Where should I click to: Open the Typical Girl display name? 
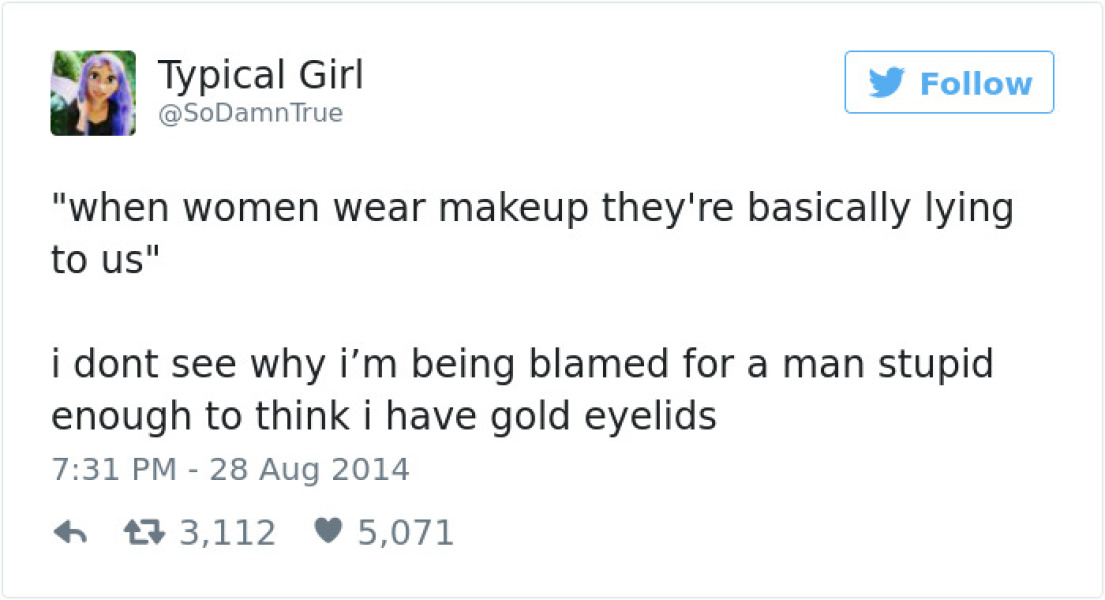coord(260,75)
